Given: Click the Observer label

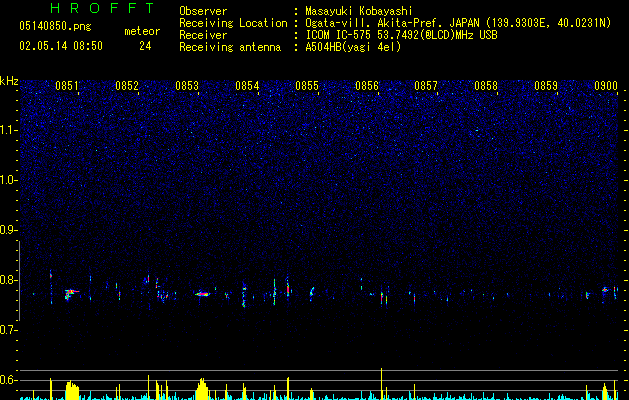Looking at the screenshot, I should click(203, 11).
